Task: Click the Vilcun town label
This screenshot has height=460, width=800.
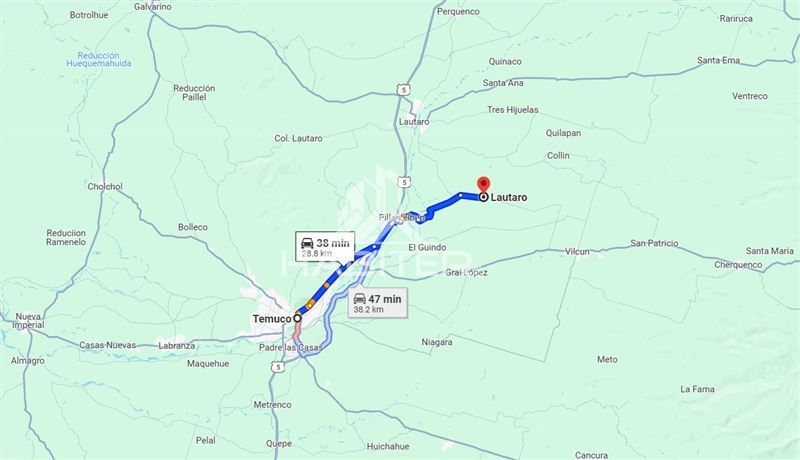Action: pos(577,251)
